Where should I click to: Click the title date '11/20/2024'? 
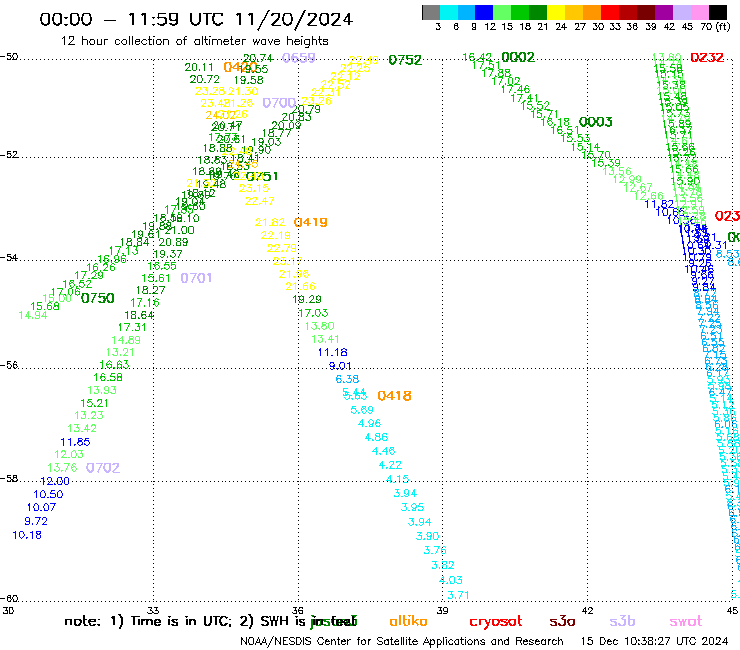coord(294,19)
